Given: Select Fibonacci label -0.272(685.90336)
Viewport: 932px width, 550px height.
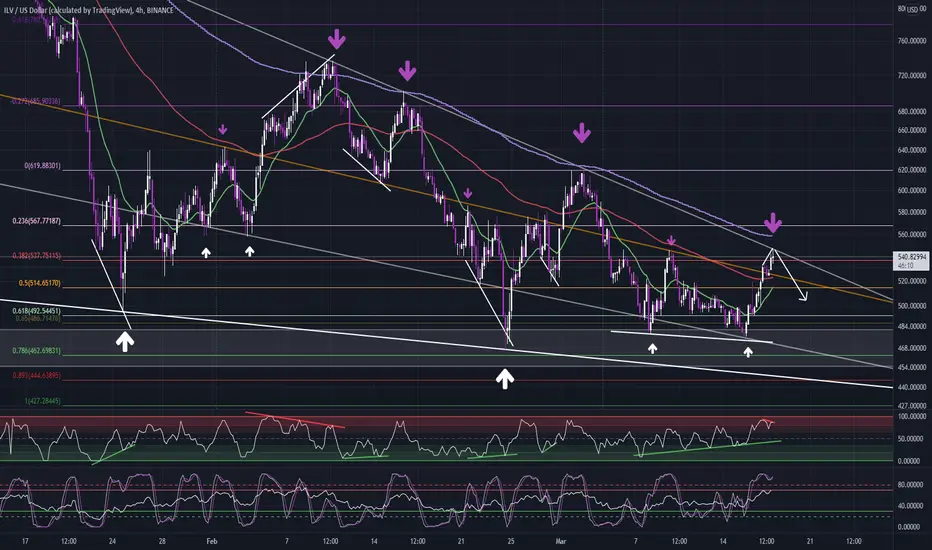Looking at the screenshot, I should (x=35, y=102).
